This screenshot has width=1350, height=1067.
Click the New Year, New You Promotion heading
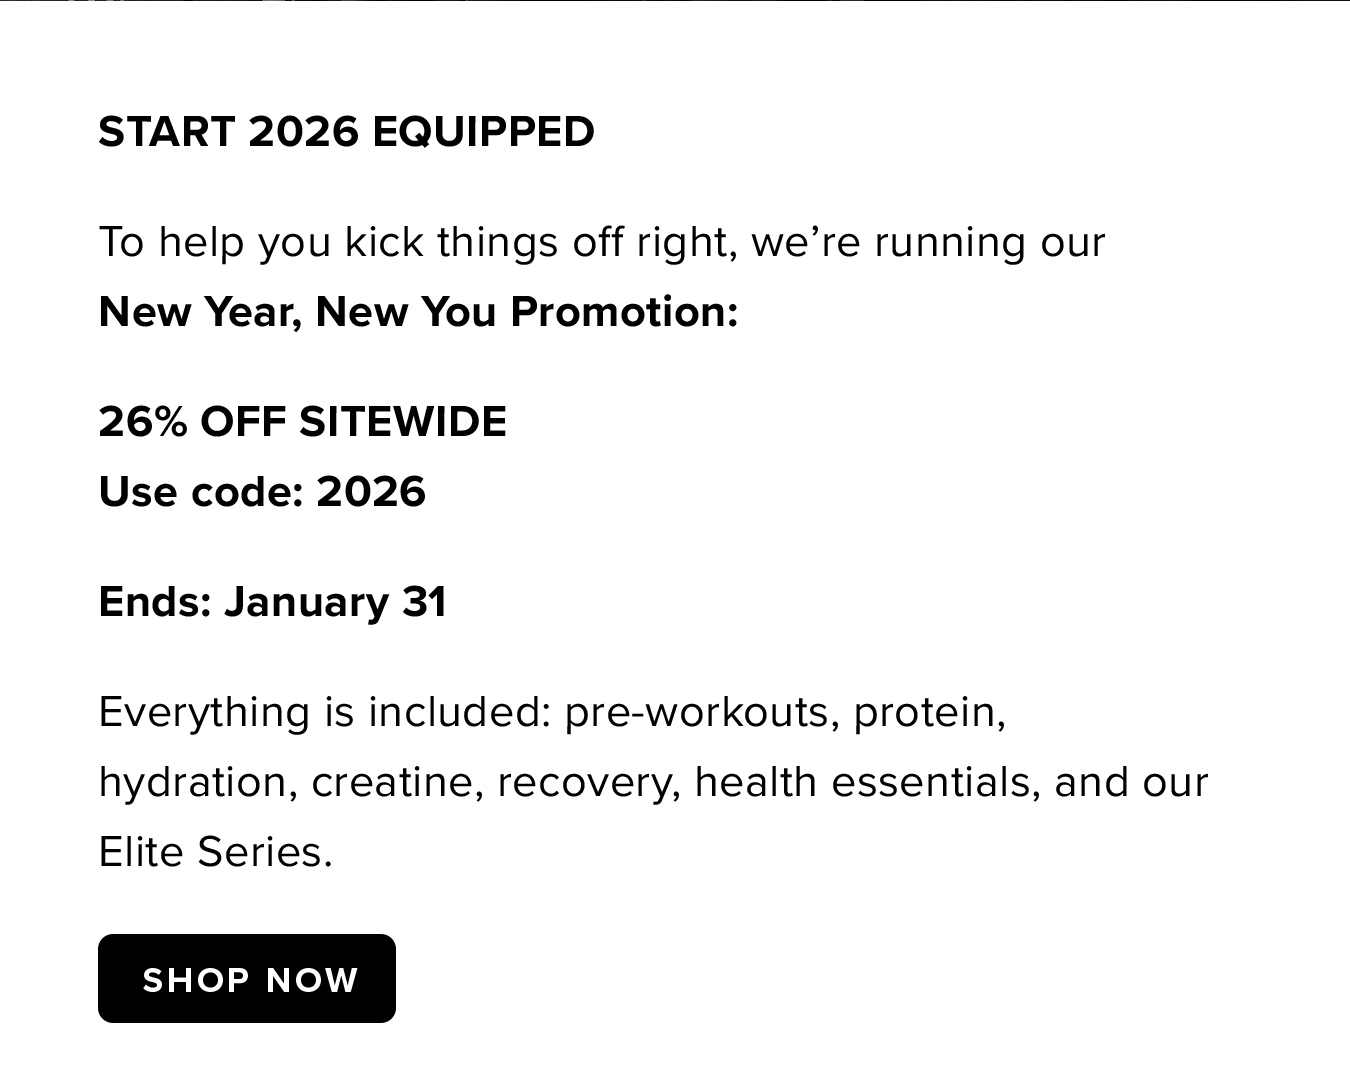[419, 311]
